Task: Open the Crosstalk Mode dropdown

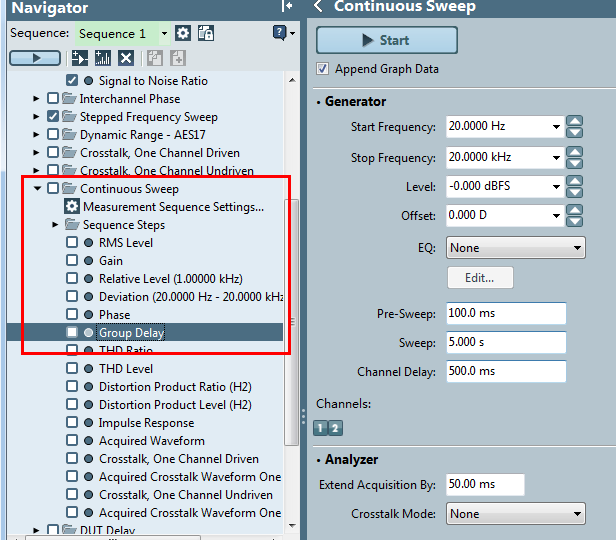Action: click(516, 514)
